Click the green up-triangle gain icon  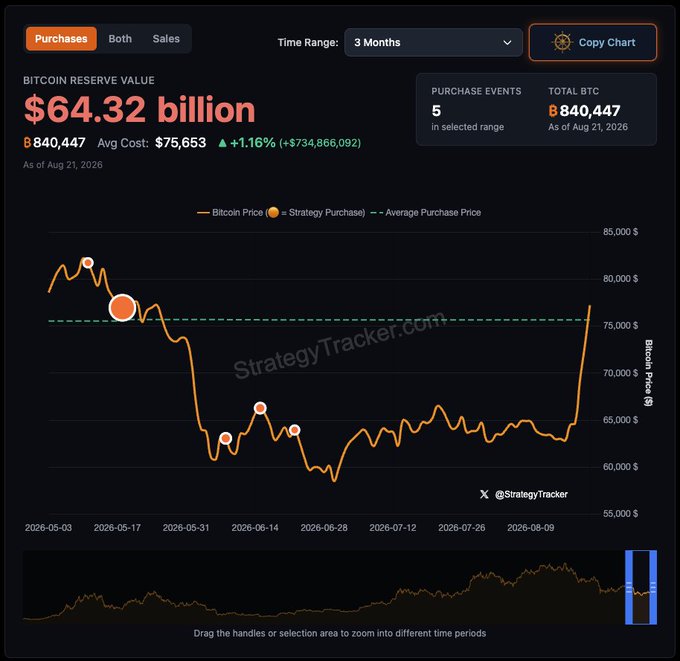pyautogui.click(x=222, y=143)
